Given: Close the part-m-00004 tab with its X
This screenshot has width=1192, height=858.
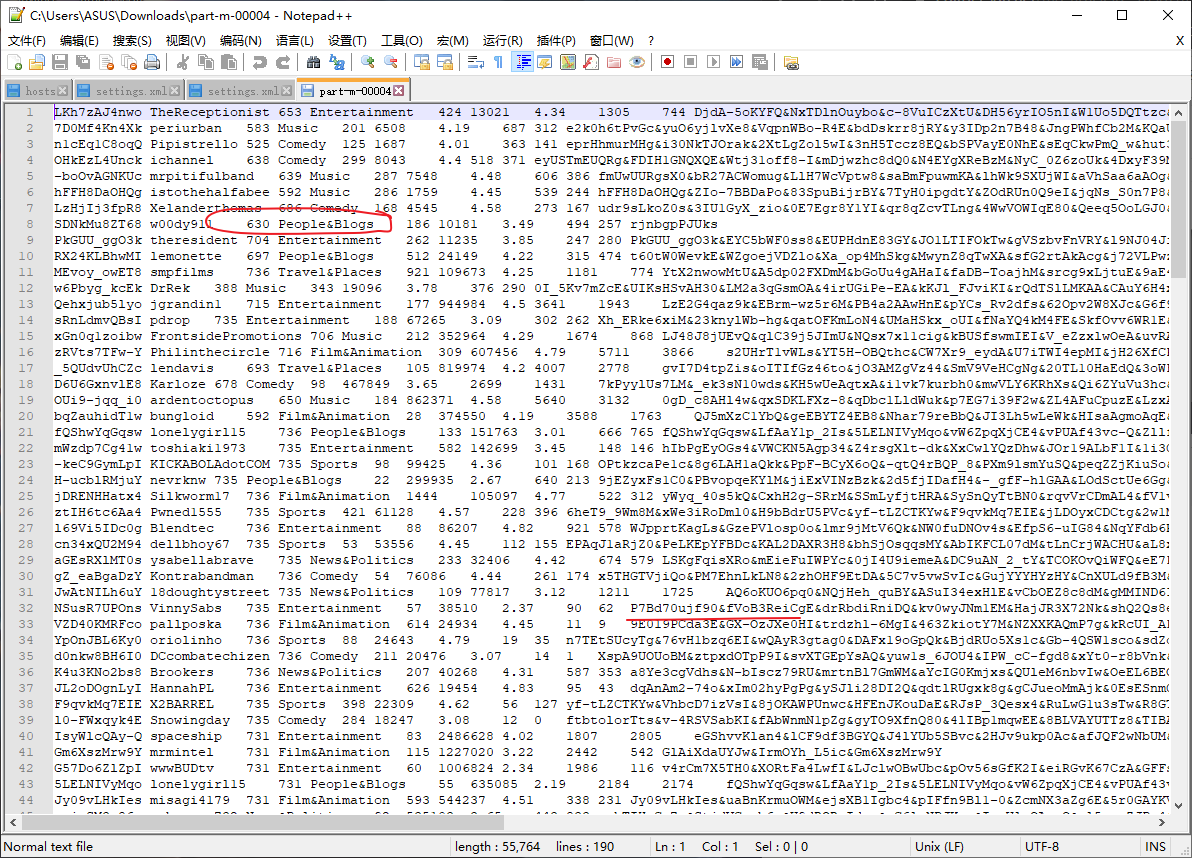Looking at the screenshot, I should 398,90.
